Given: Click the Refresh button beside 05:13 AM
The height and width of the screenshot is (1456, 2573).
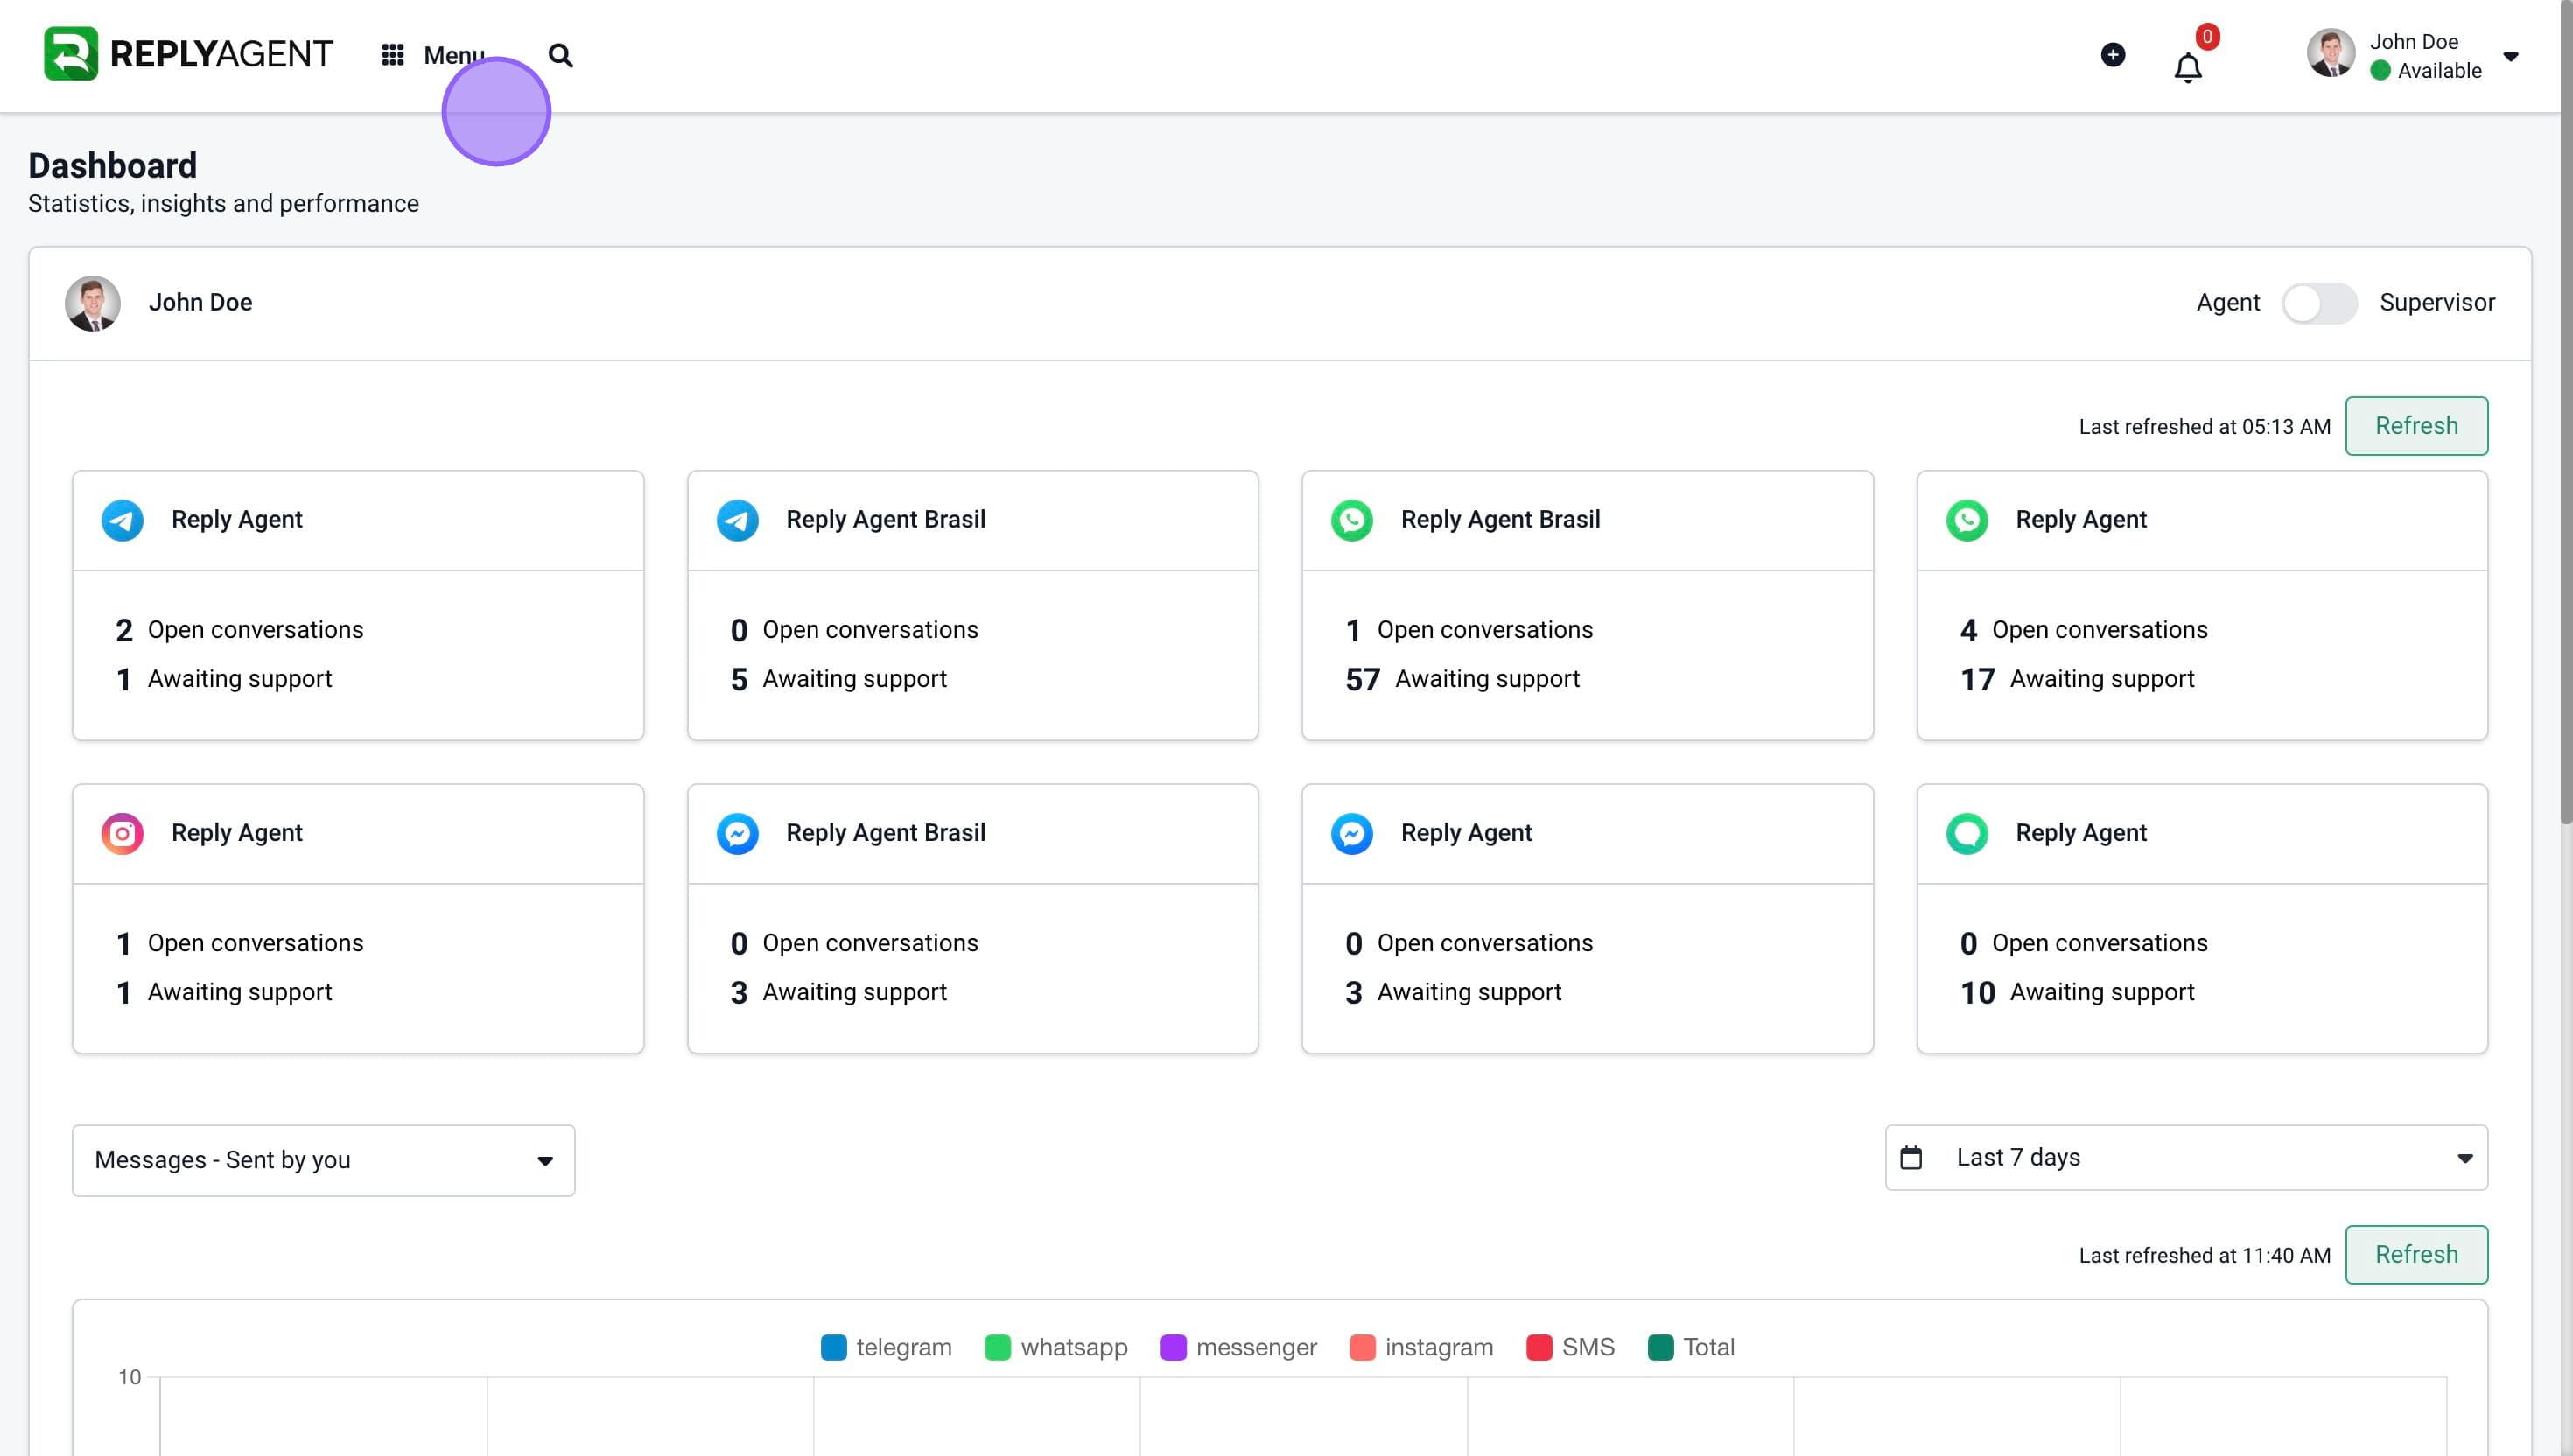Looking at the screenshot, I should click(x=2416, y=426).
